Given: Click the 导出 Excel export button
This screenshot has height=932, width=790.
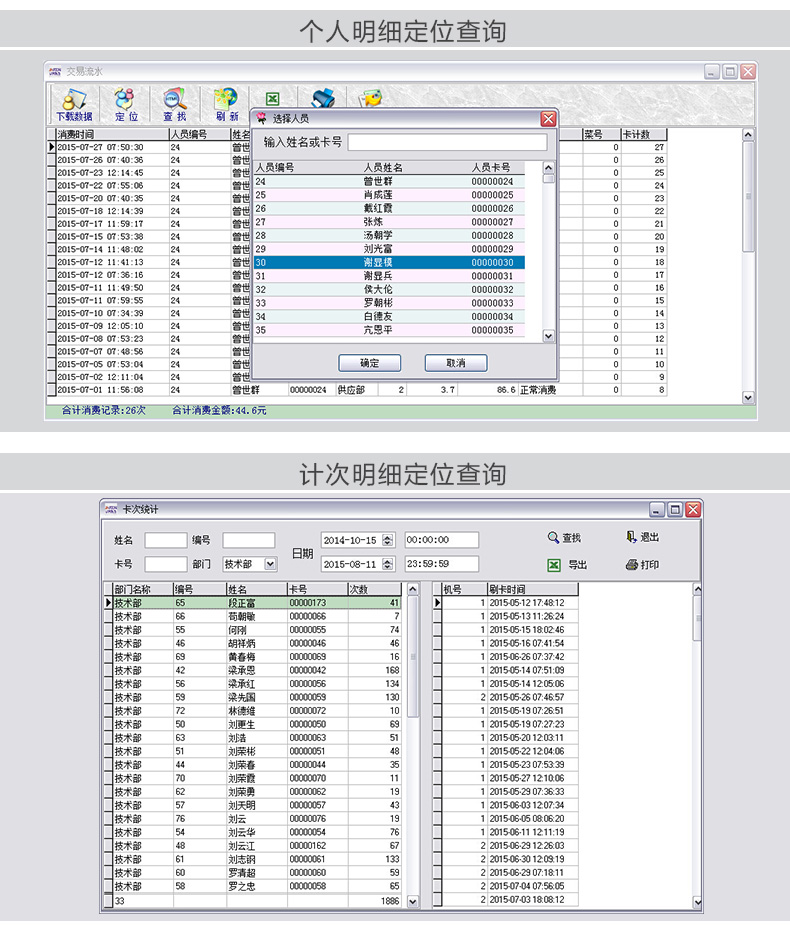Looking at the screenshot, I should (x=566, y=565).
